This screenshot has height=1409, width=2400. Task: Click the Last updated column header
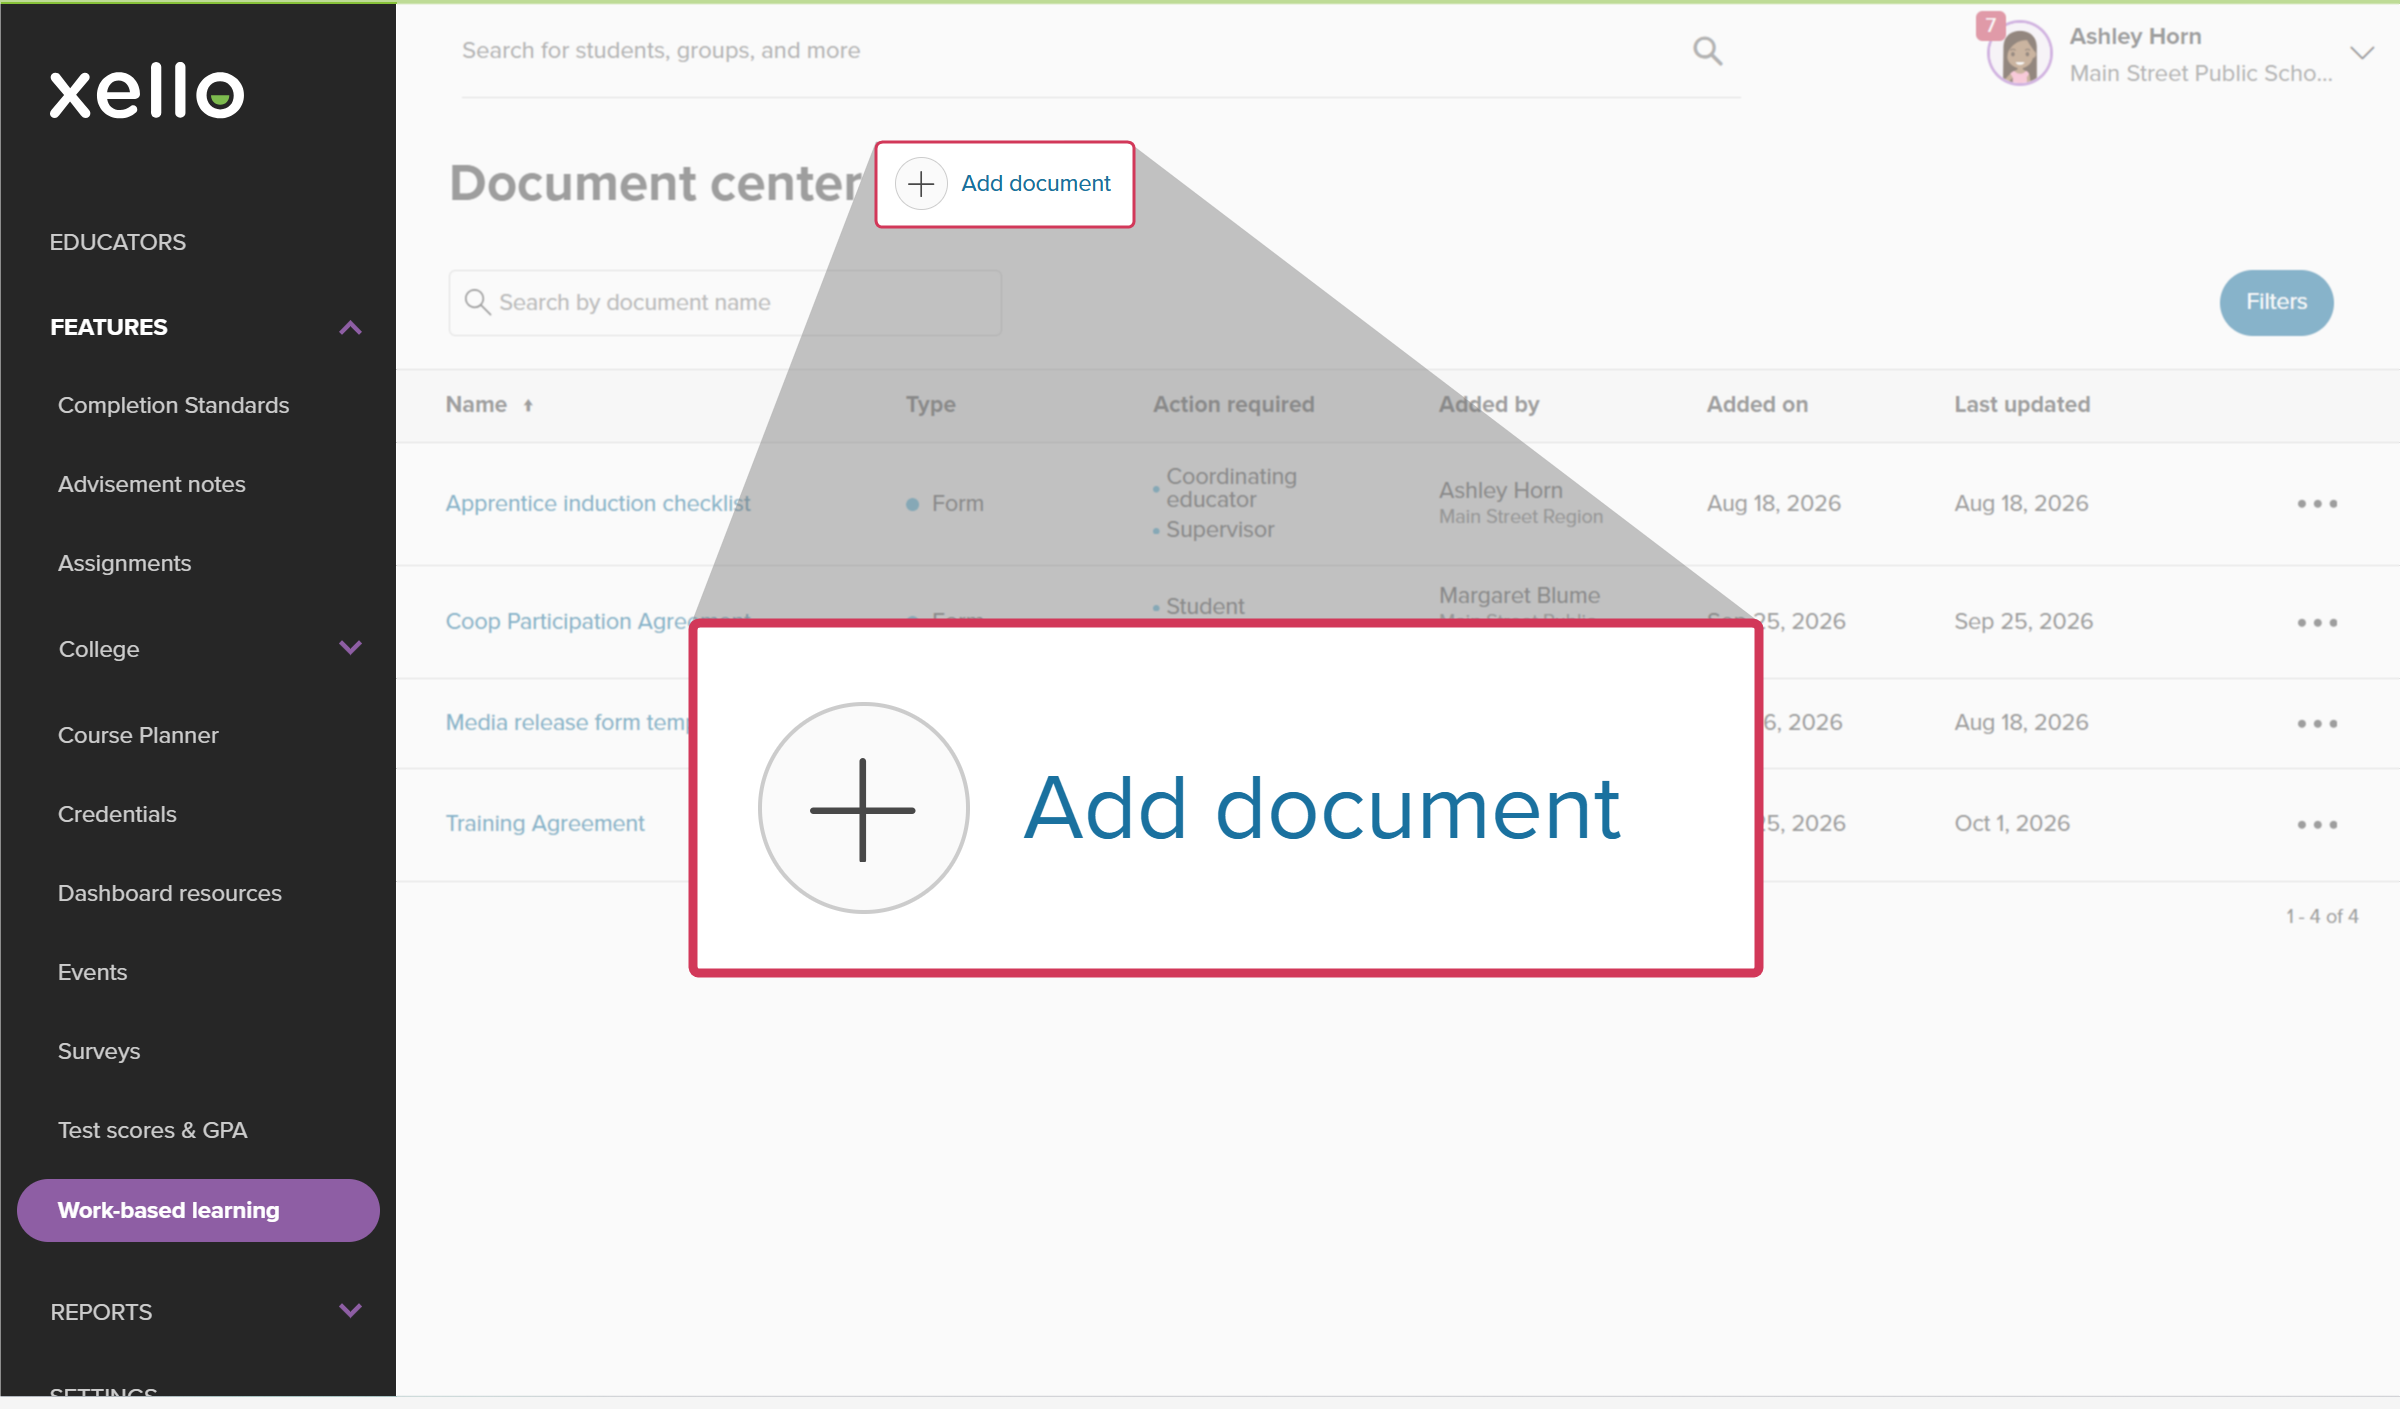pos(2022,405)
